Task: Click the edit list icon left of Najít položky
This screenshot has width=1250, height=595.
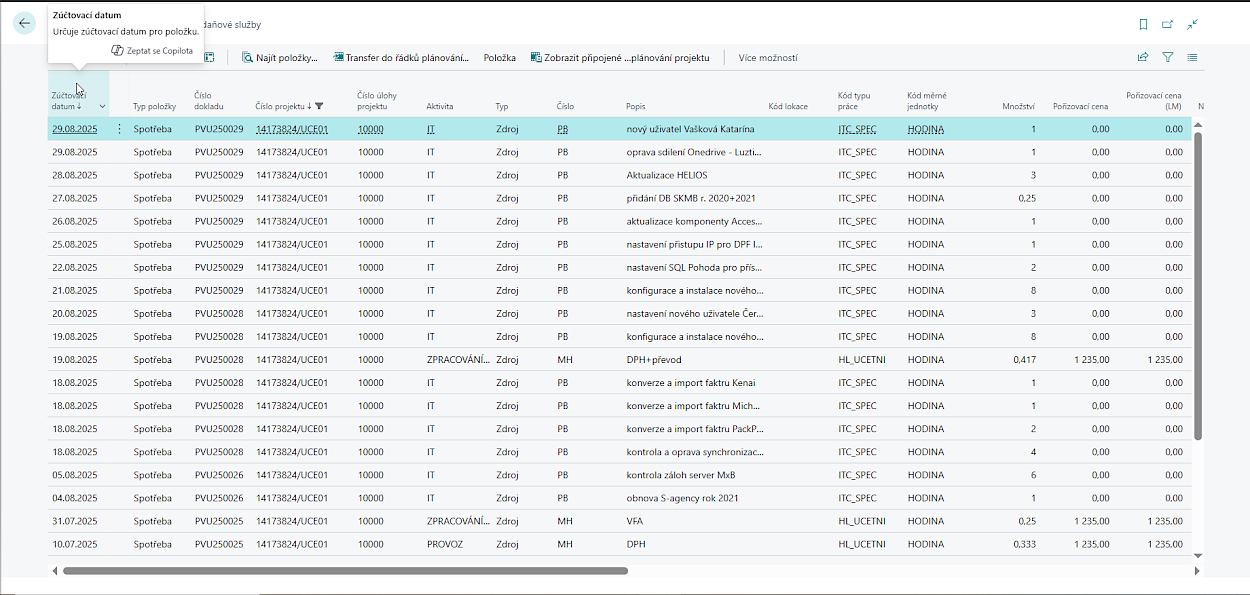Action: point(209,58)
